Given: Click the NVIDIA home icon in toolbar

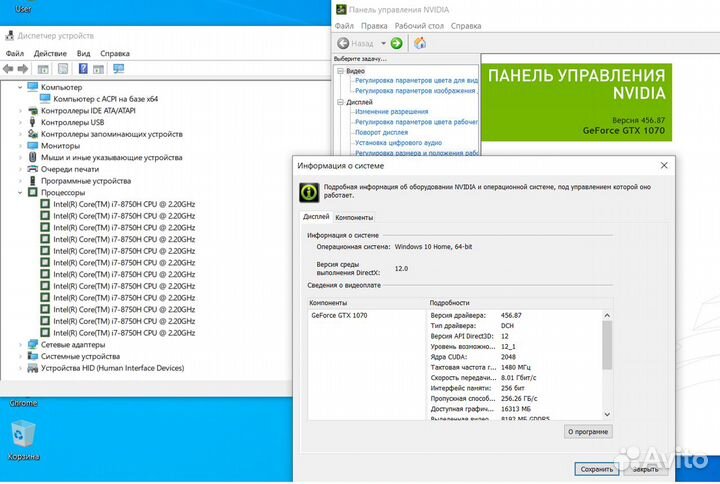Looking at the screenshot, I should (x=420, y=43).
